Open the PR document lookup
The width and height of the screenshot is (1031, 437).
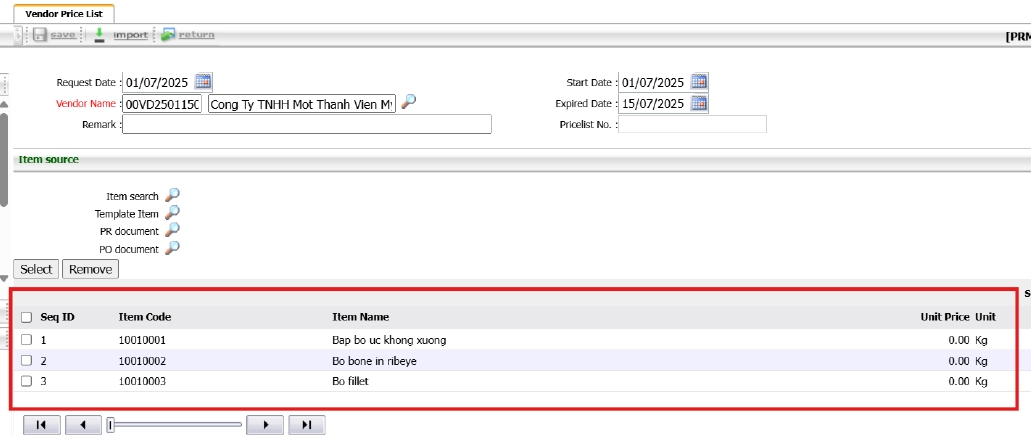[x=172, y=231]
